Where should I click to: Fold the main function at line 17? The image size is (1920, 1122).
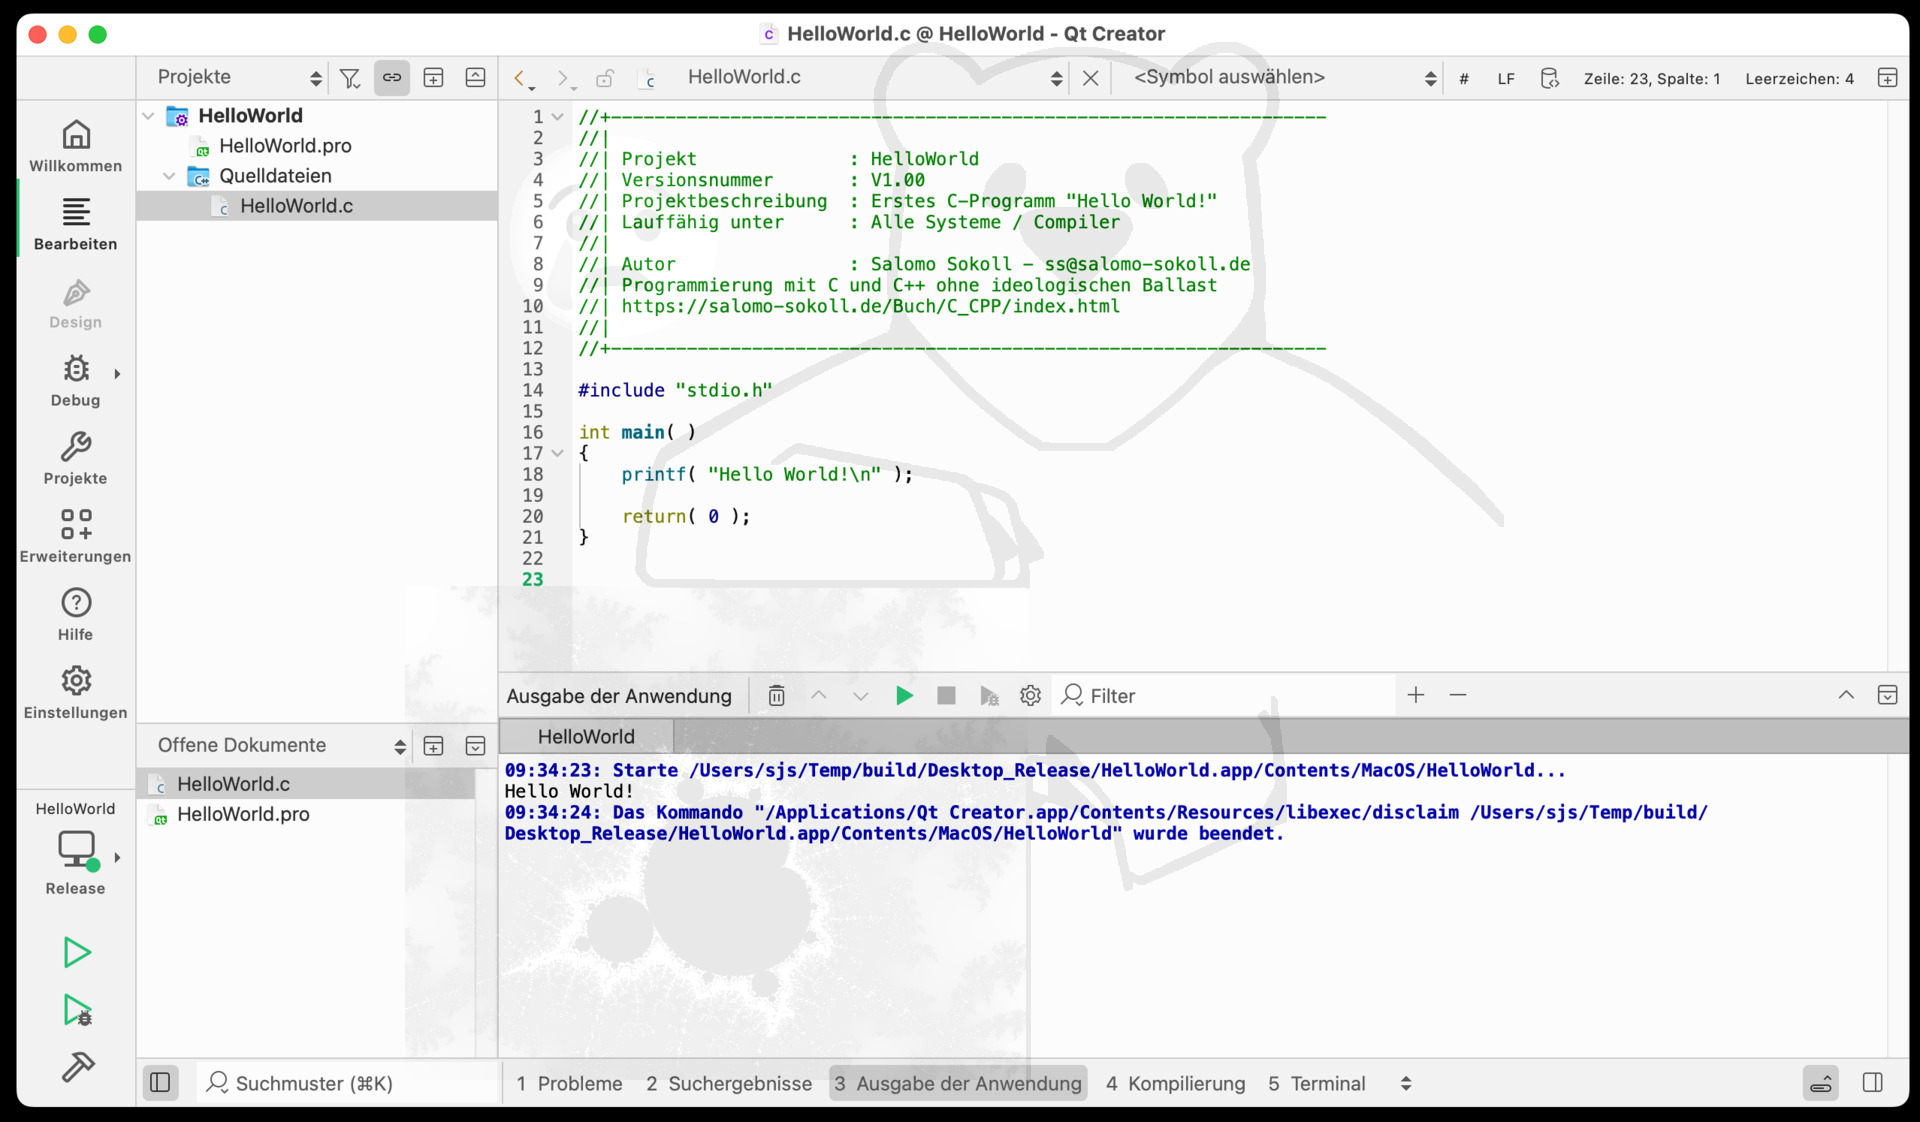558,453
